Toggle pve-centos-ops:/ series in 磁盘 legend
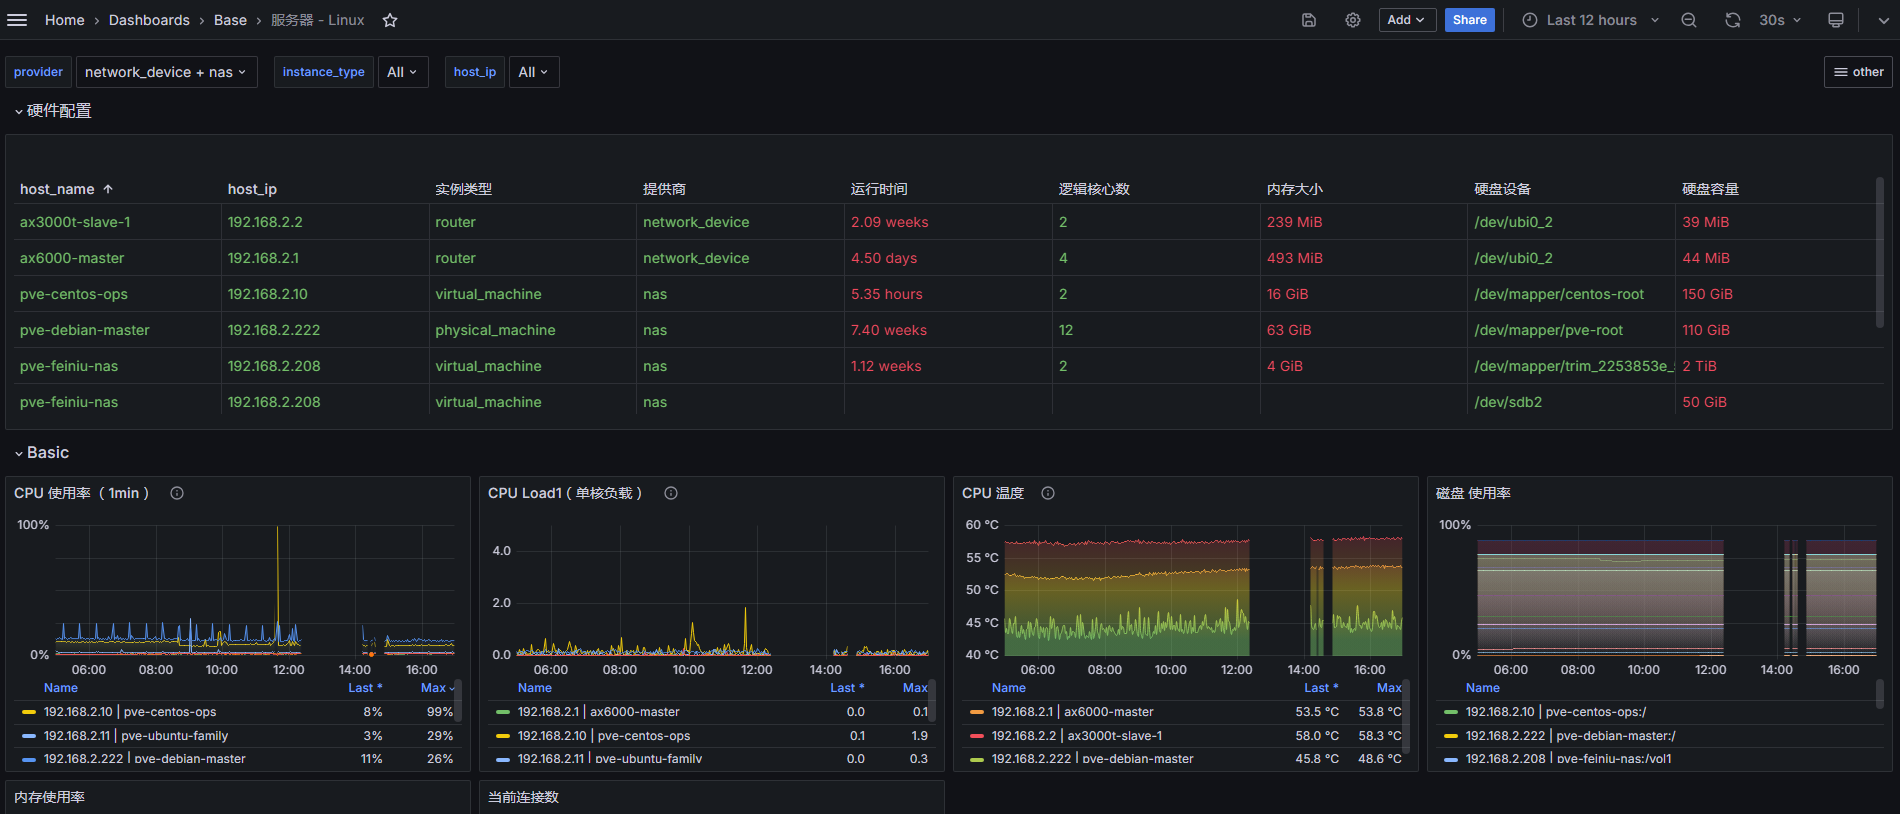This screenshot has height=814, width=1900. pos(1556,712)
